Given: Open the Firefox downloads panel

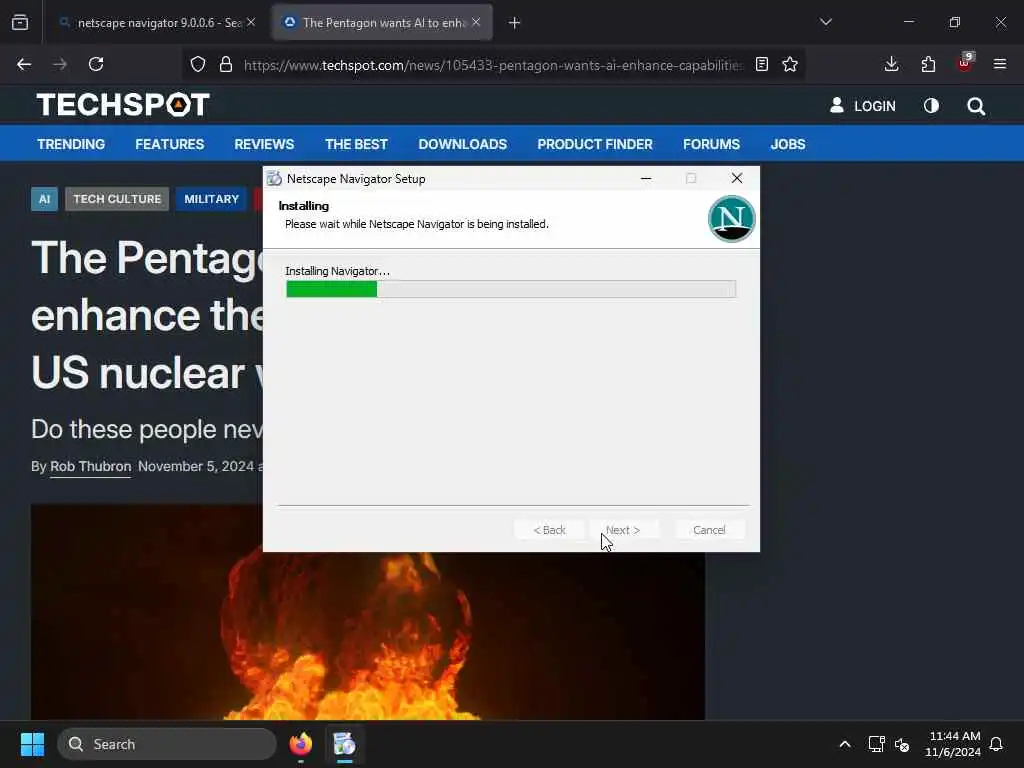Looking at the screenshot, I should (x=891, y=64).
